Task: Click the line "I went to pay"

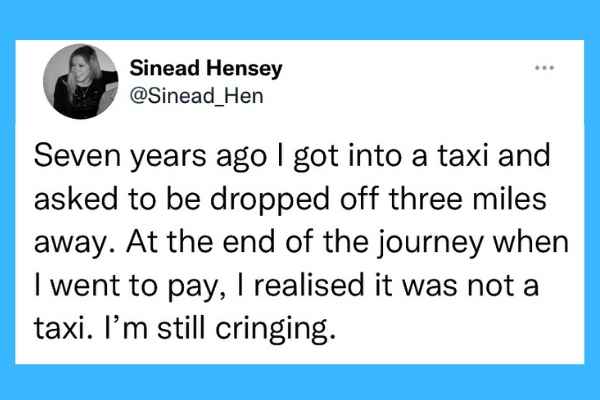Action: click(x=287, y=286)
